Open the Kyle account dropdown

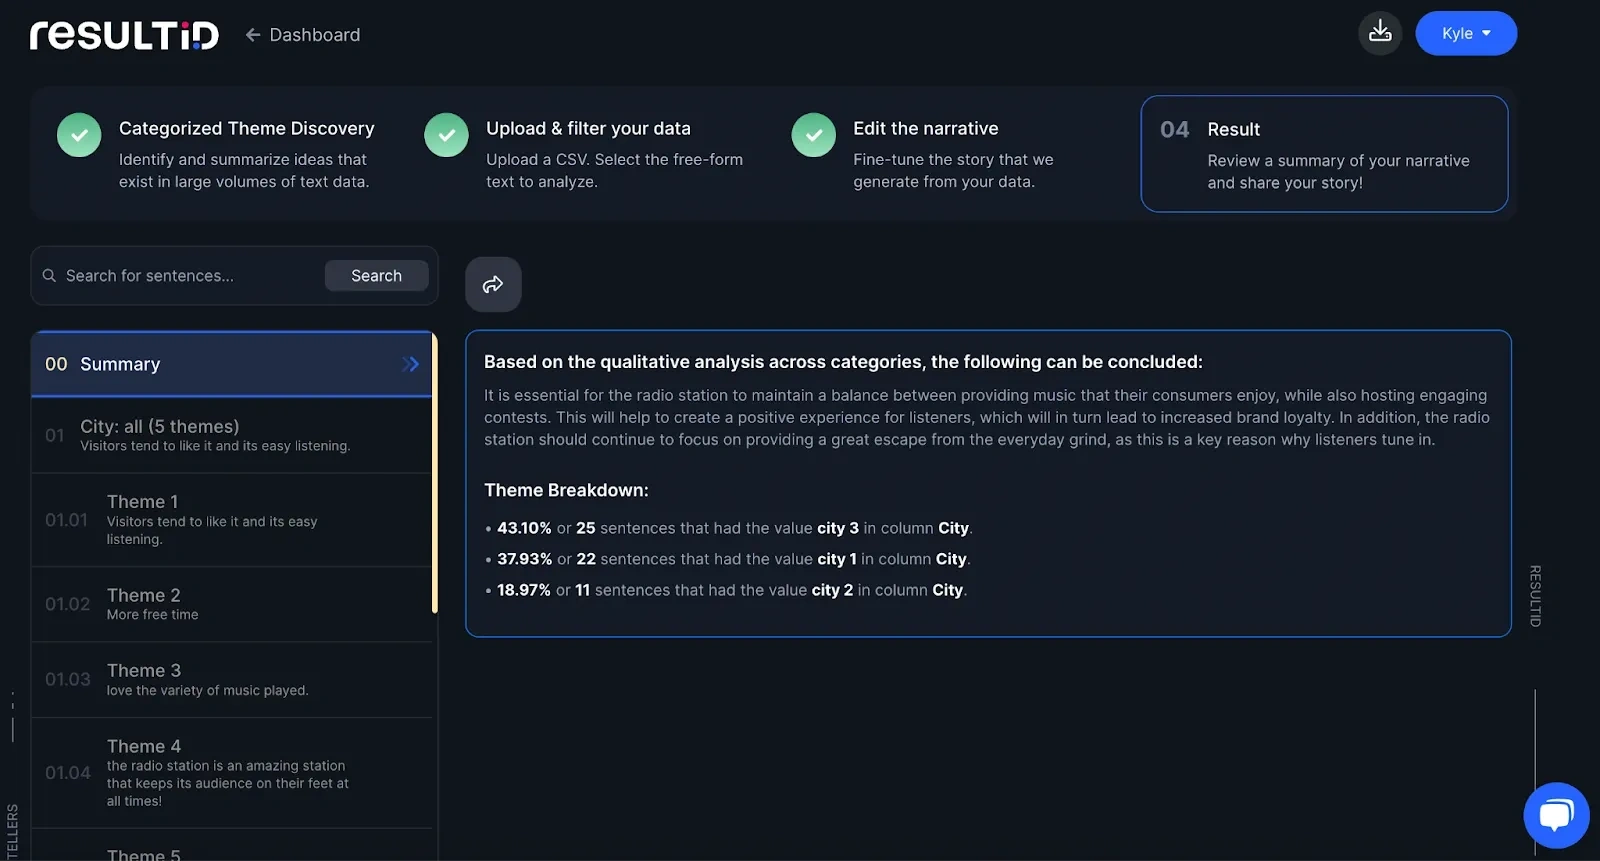pos(1466,33)
